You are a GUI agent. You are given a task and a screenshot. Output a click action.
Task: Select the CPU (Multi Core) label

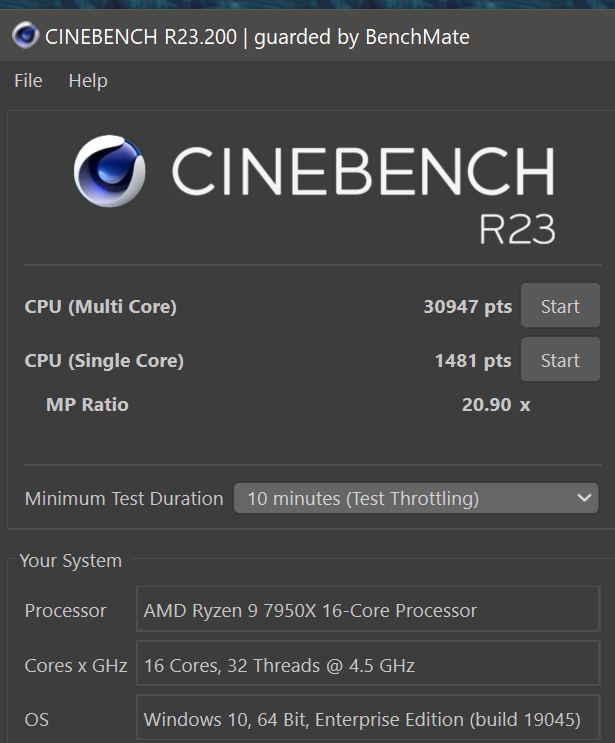pos(100,307)
